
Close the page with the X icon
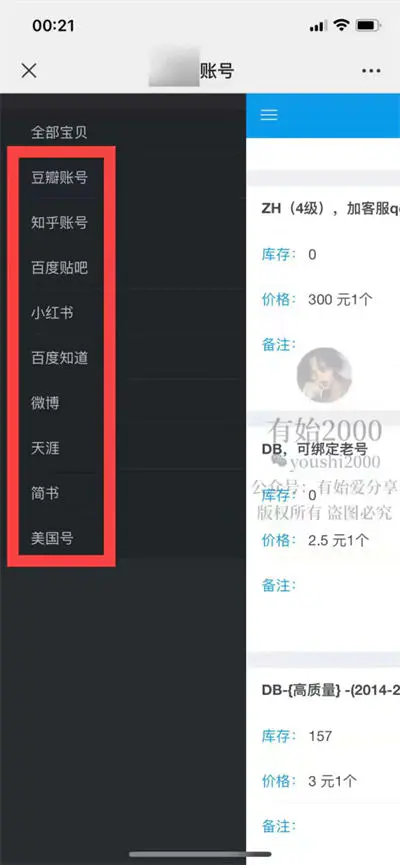(x=29, y=71)
